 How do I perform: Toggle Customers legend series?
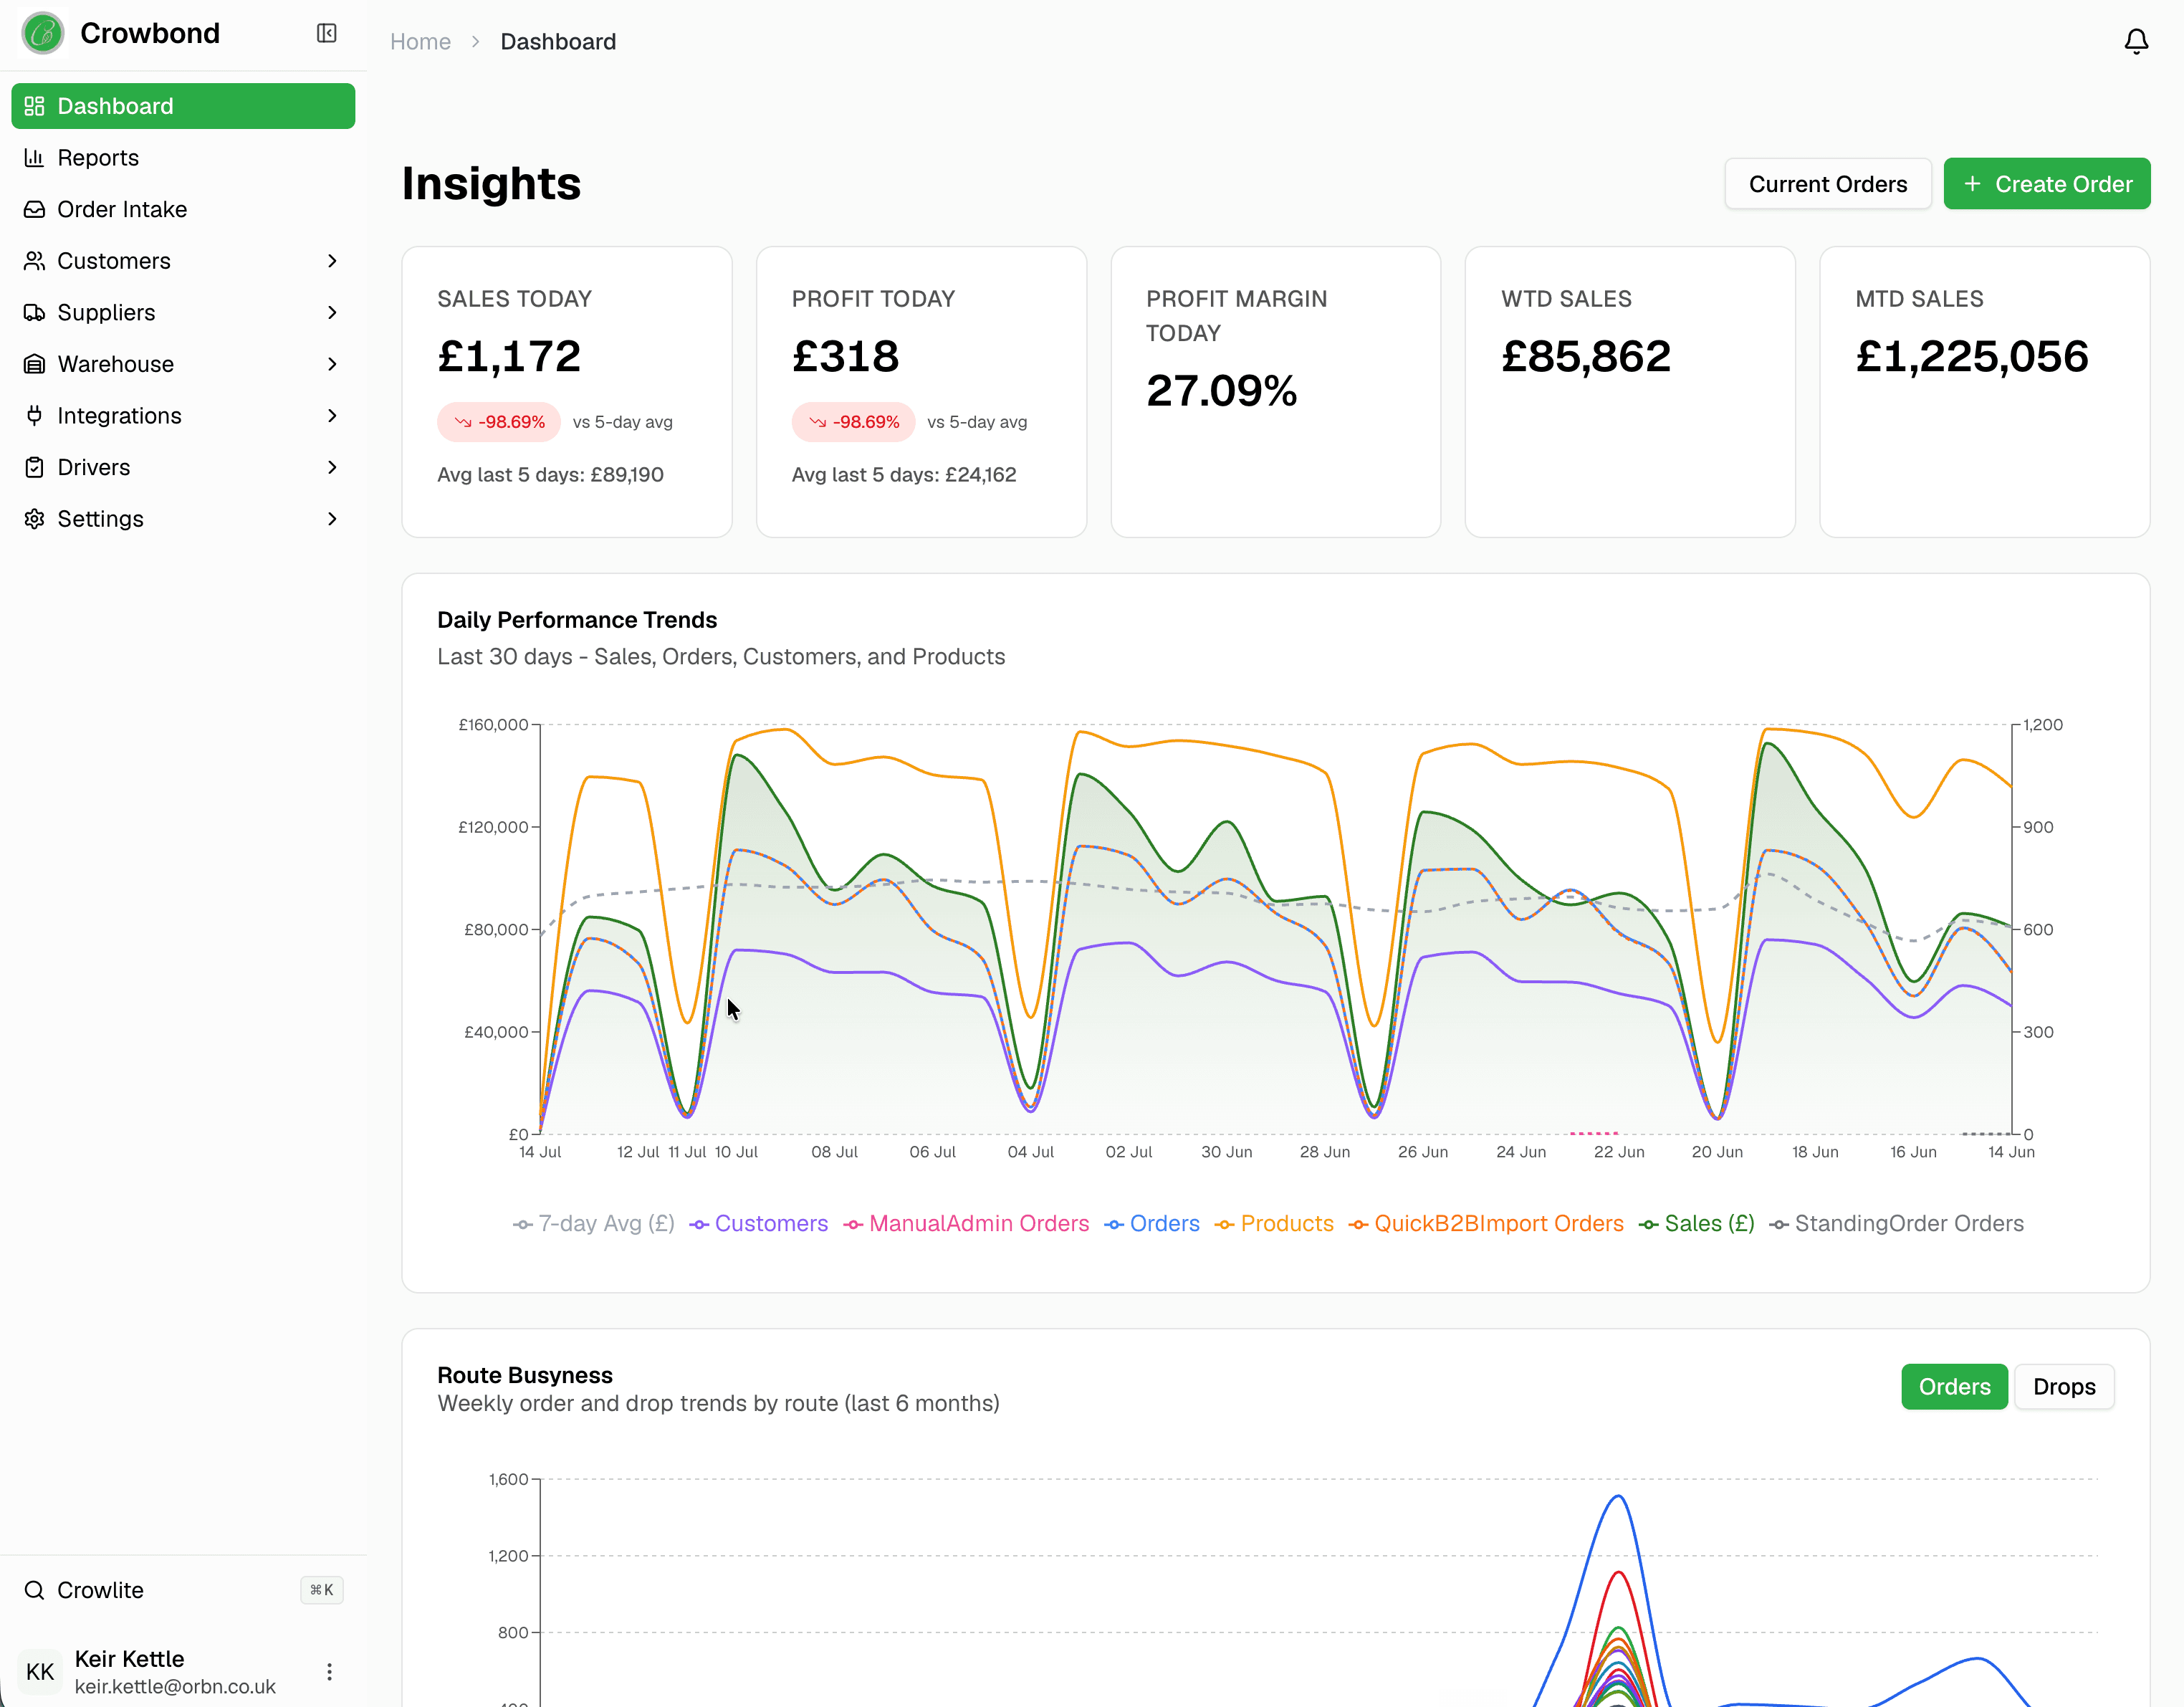point(759,1223)
